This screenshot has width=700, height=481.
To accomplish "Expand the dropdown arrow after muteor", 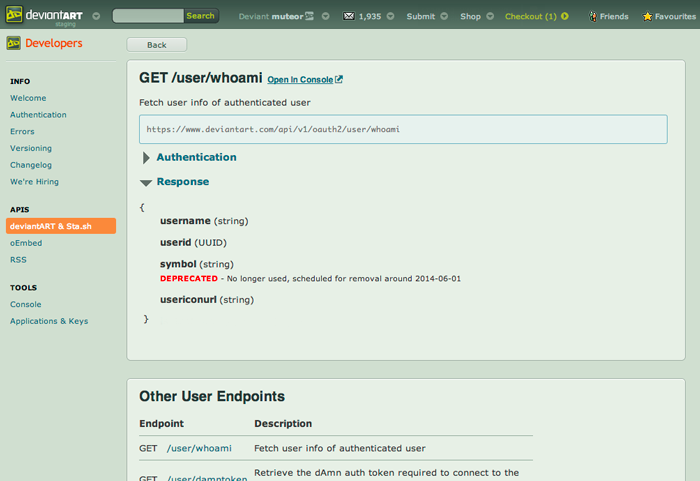I will [x=325, y=16].
